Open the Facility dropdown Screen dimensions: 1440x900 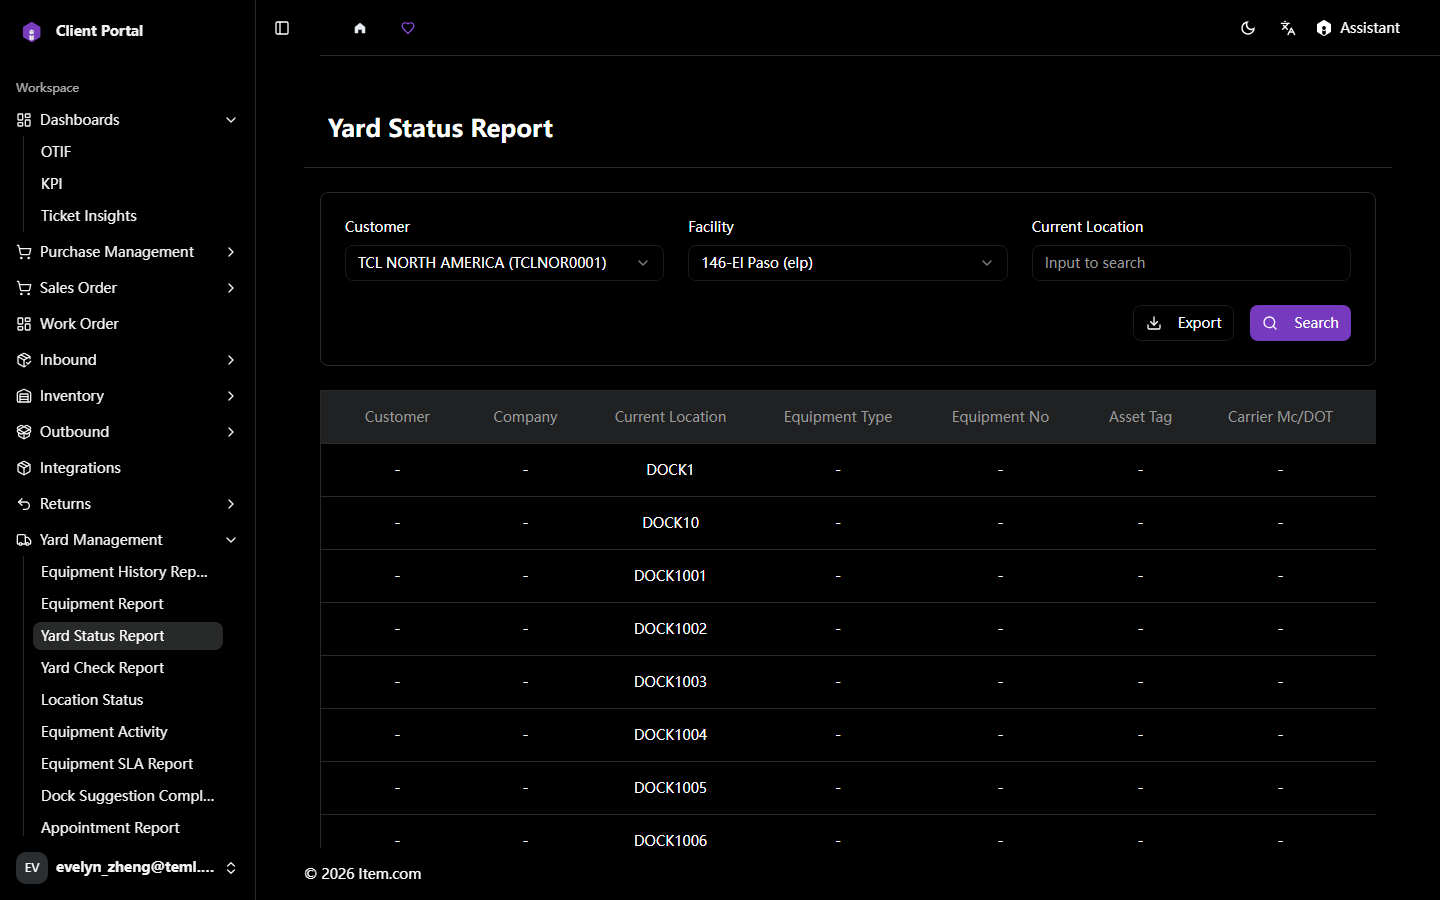pyautogui.click(x=847, y=263)
